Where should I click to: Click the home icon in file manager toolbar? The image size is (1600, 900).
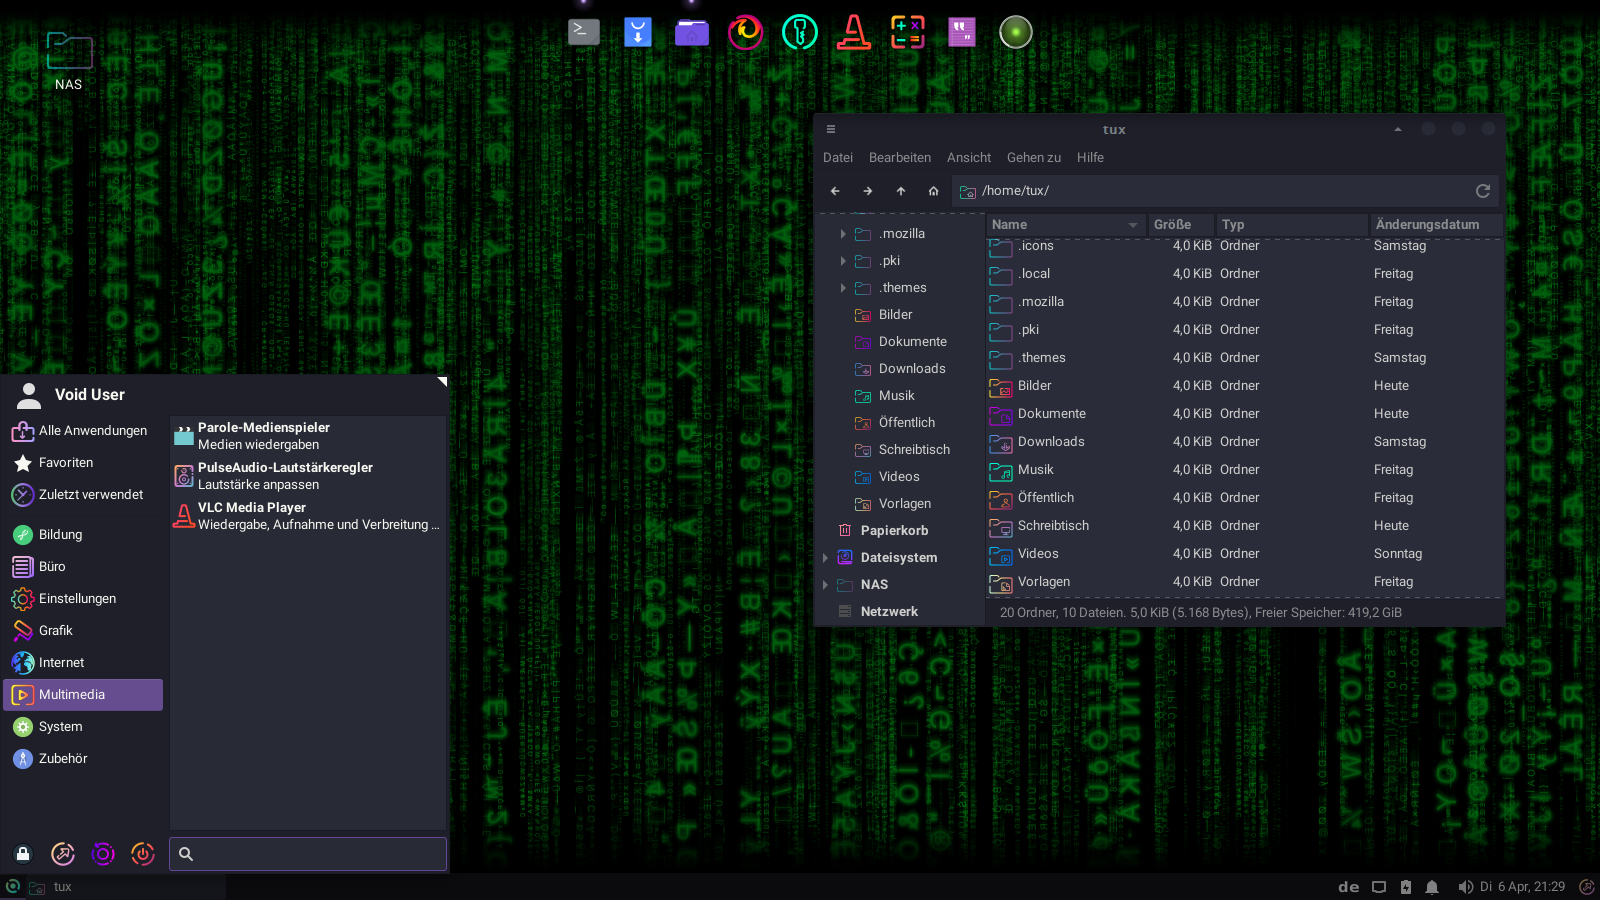(x=934, y=191)
